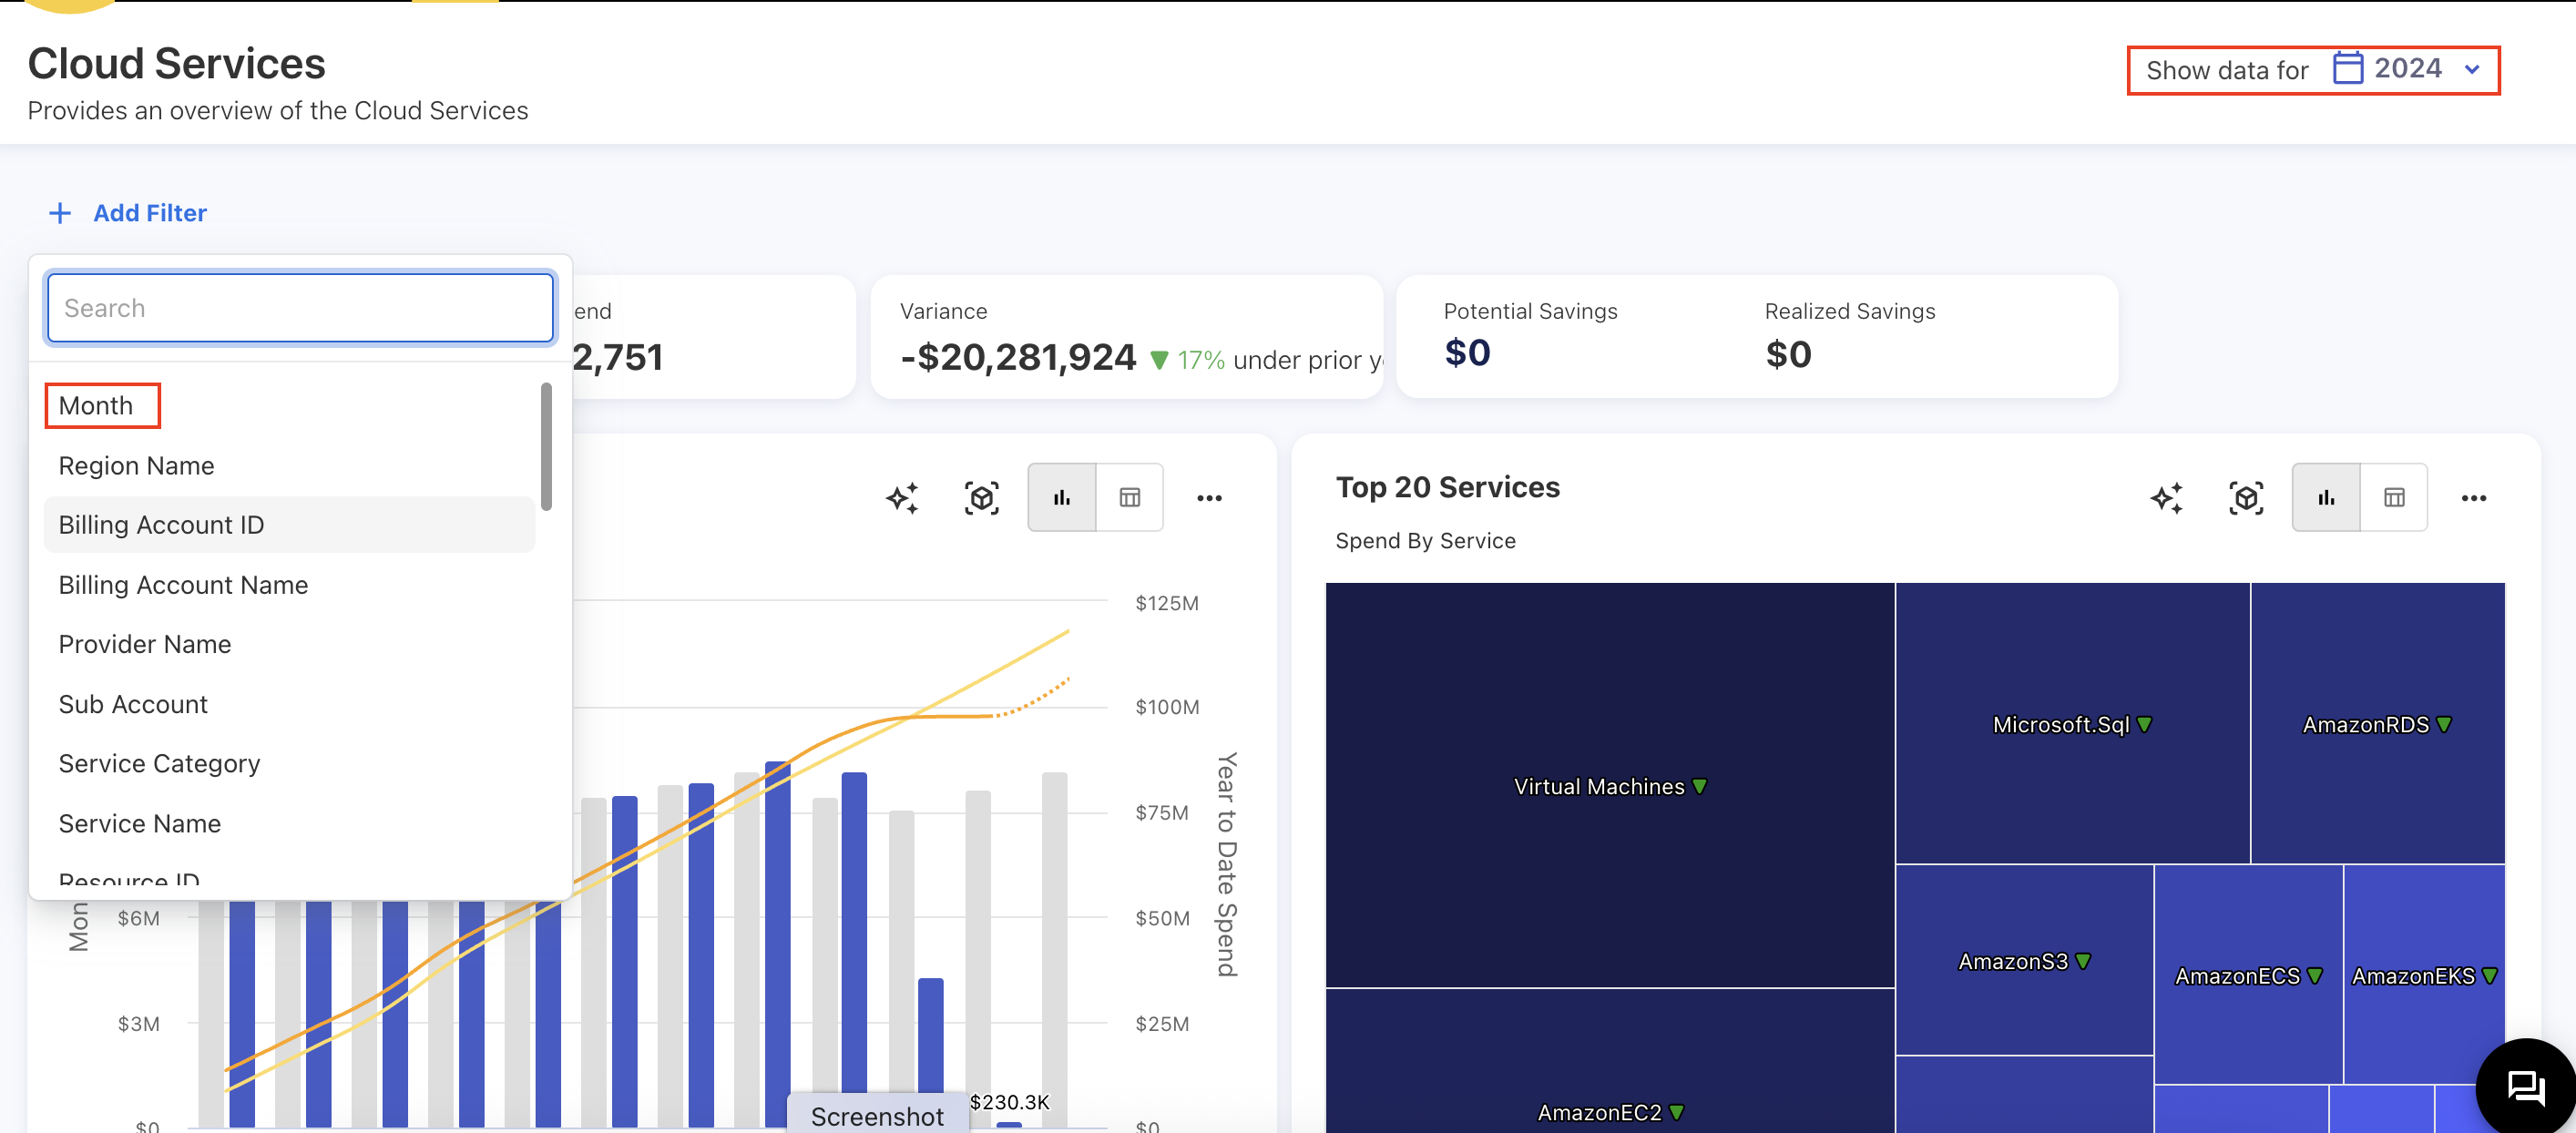Select Month from the filter dropdown list
Viewport: 2576px width, 1133px height.
pyautogui.click(x=96, y=405)
